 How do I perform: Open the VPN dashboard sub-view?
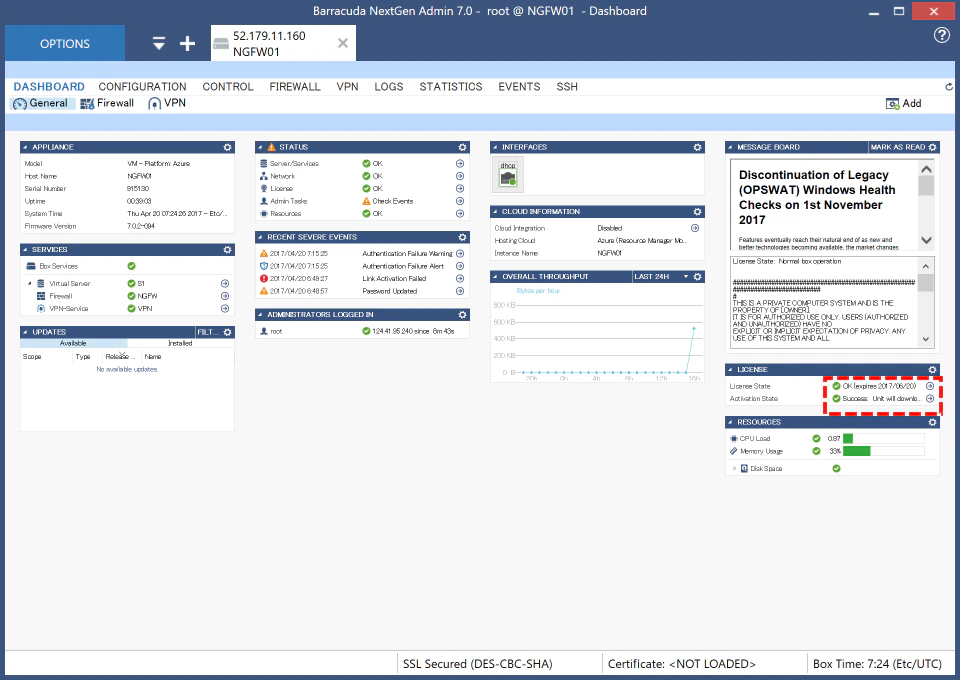[167, 103]
